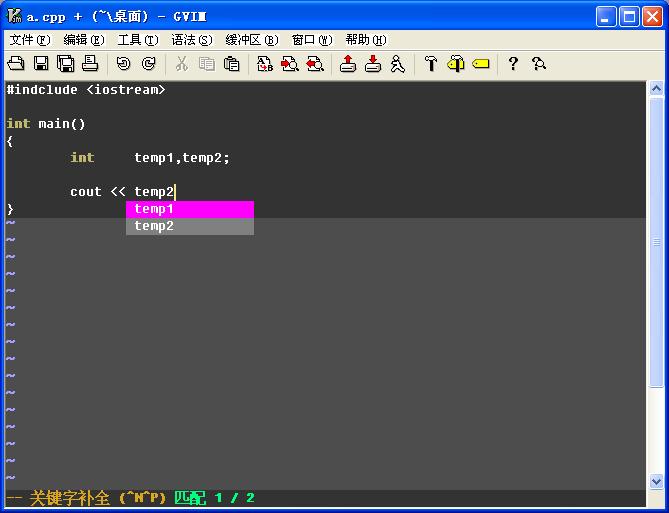The width and height of the screenshot is (669, 513).
Task: Click the vertical scrollbar thumb
Action: coord(656,242)
